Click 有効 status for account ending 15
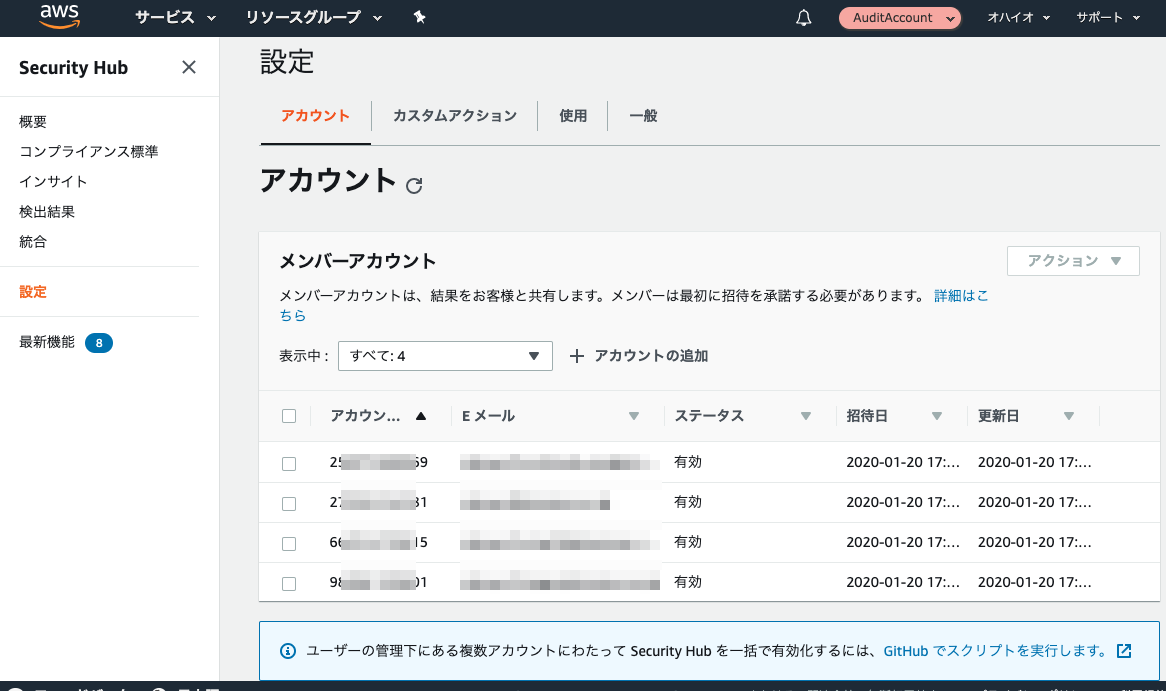The width and height of the screenshot is (1166, 691). point(688,542)
